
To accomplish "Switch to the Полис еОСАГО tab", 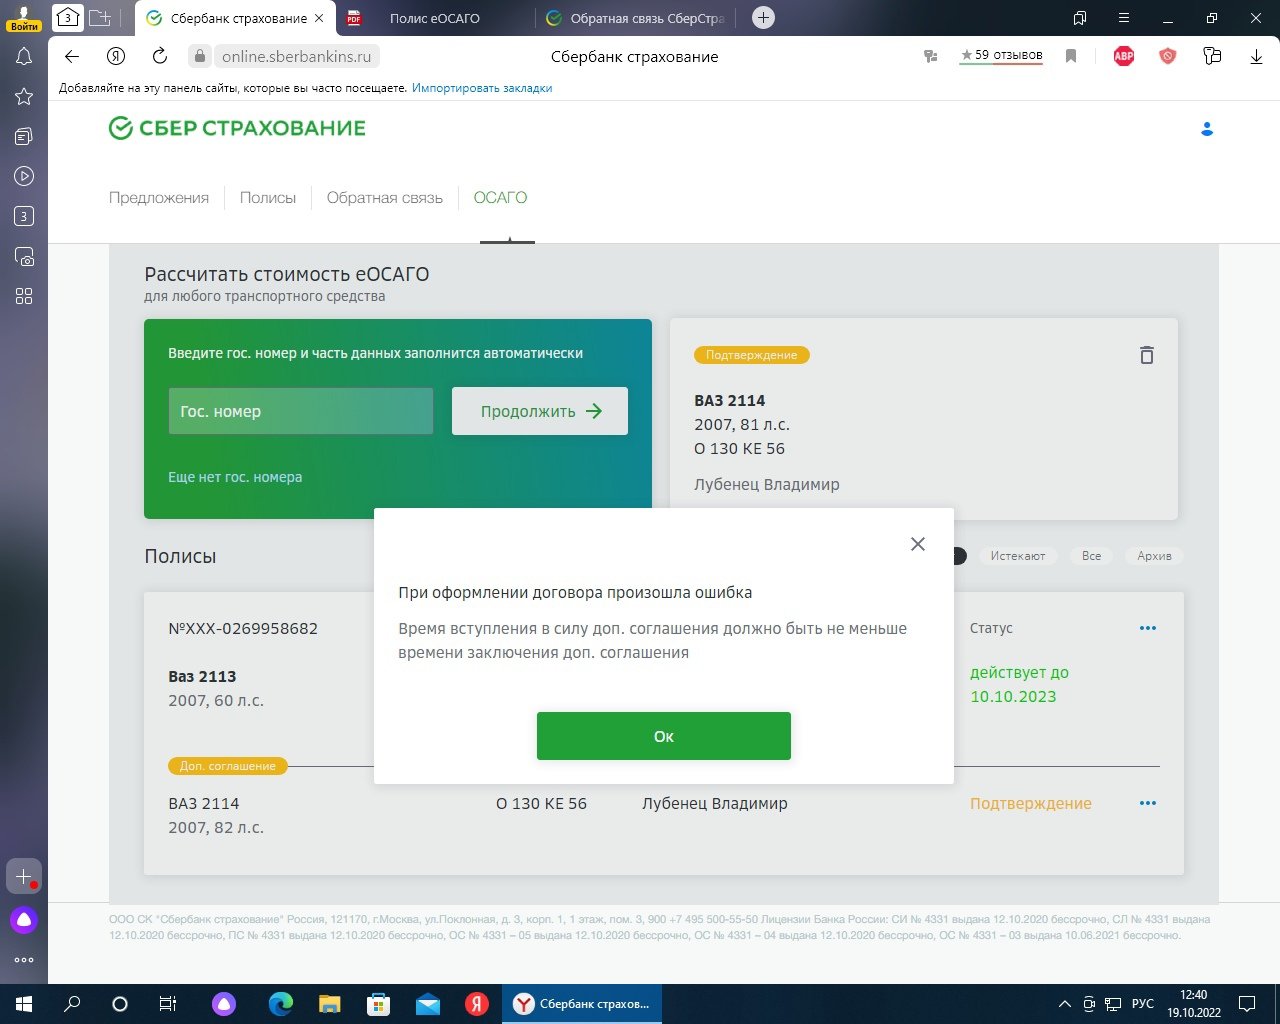I will (x=435, y=18).
